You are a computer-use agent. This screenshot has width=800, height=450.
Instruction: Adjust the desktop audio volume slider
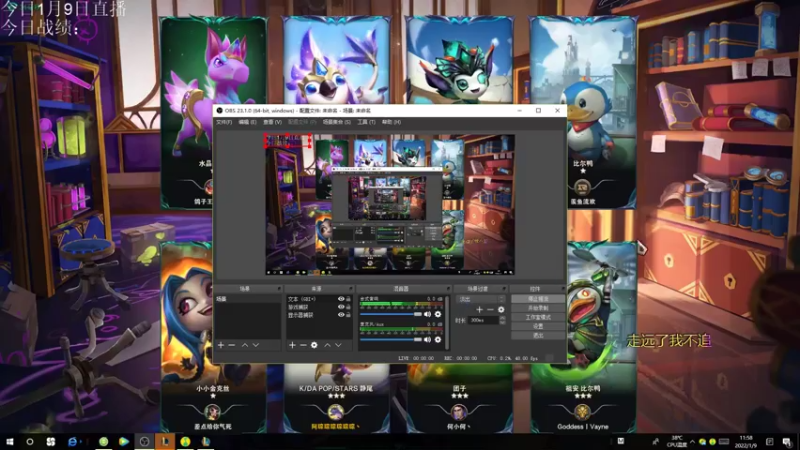(391, 314)
